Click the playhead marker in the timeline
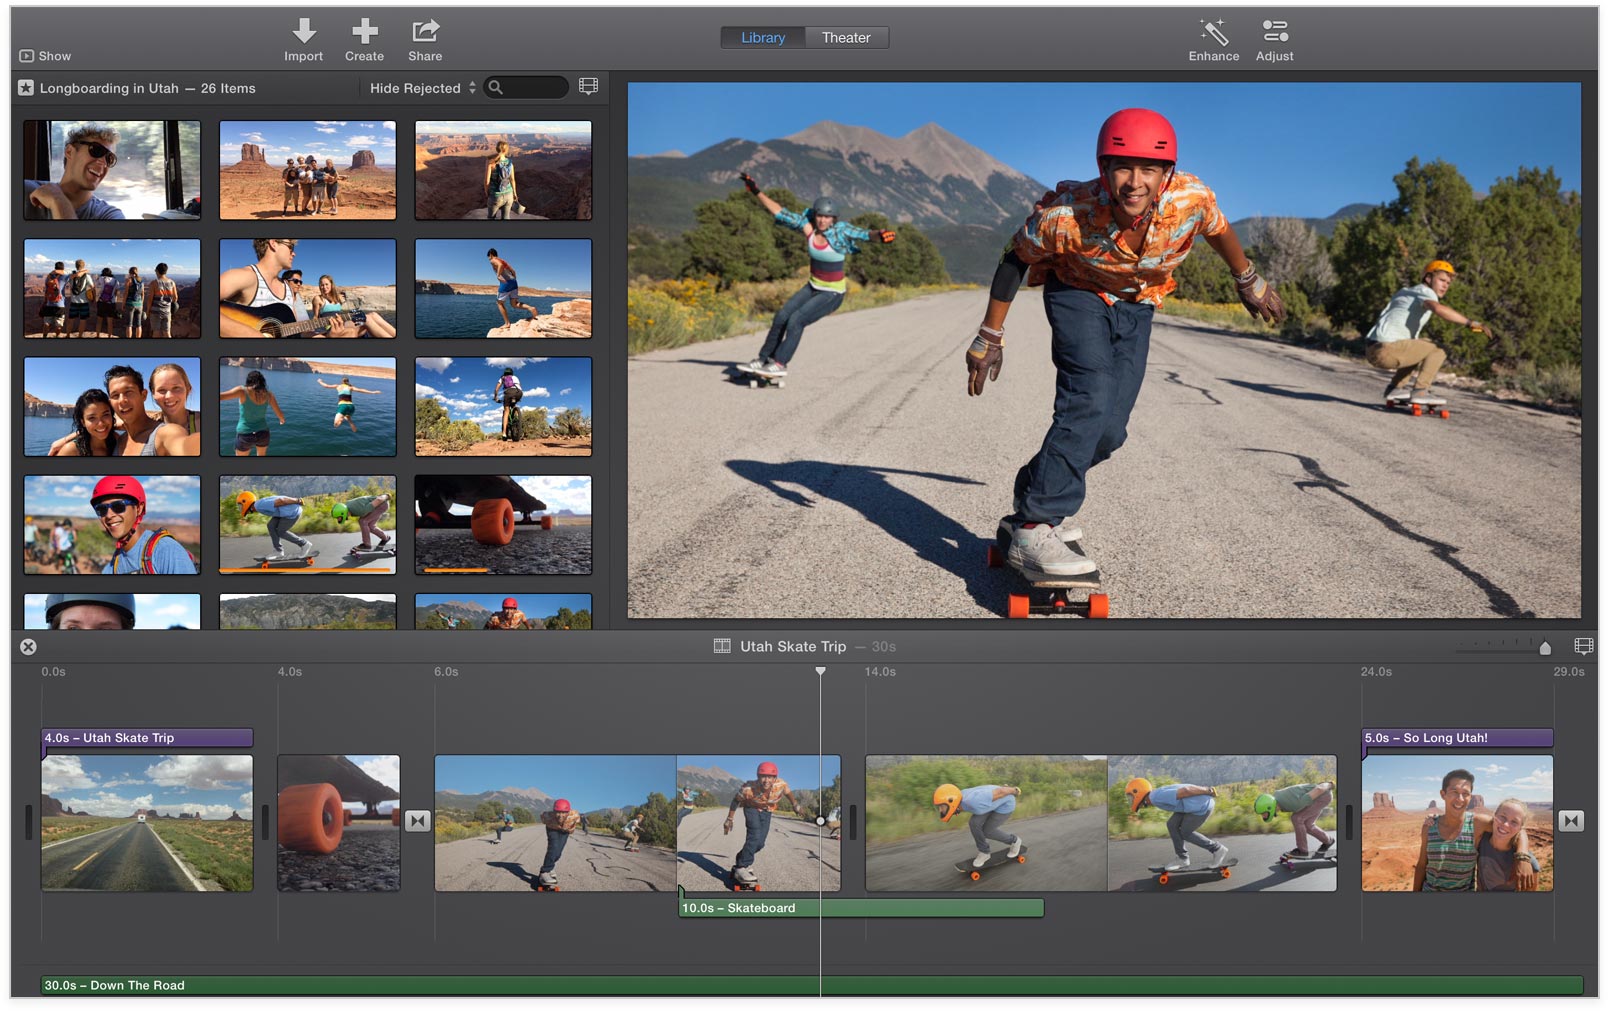The height and width of the screenshot is (1016, 1614). (x=822, y=670)
